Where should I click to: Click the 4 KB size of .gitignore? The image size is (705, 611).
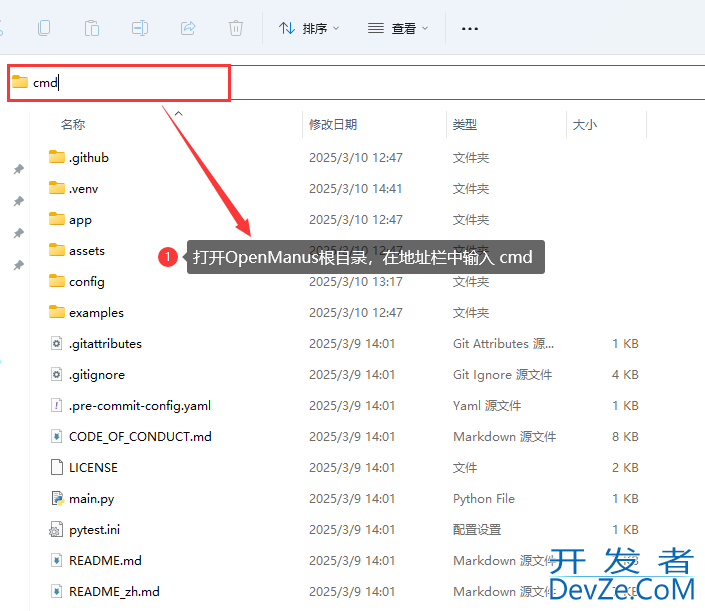point(625,375)
